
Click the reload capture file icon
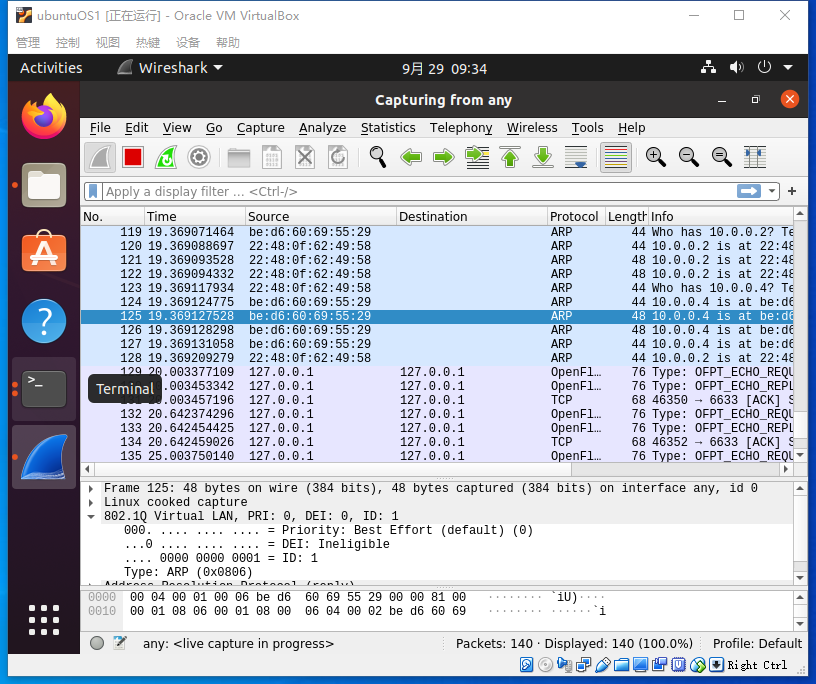(x=338, y=157)
